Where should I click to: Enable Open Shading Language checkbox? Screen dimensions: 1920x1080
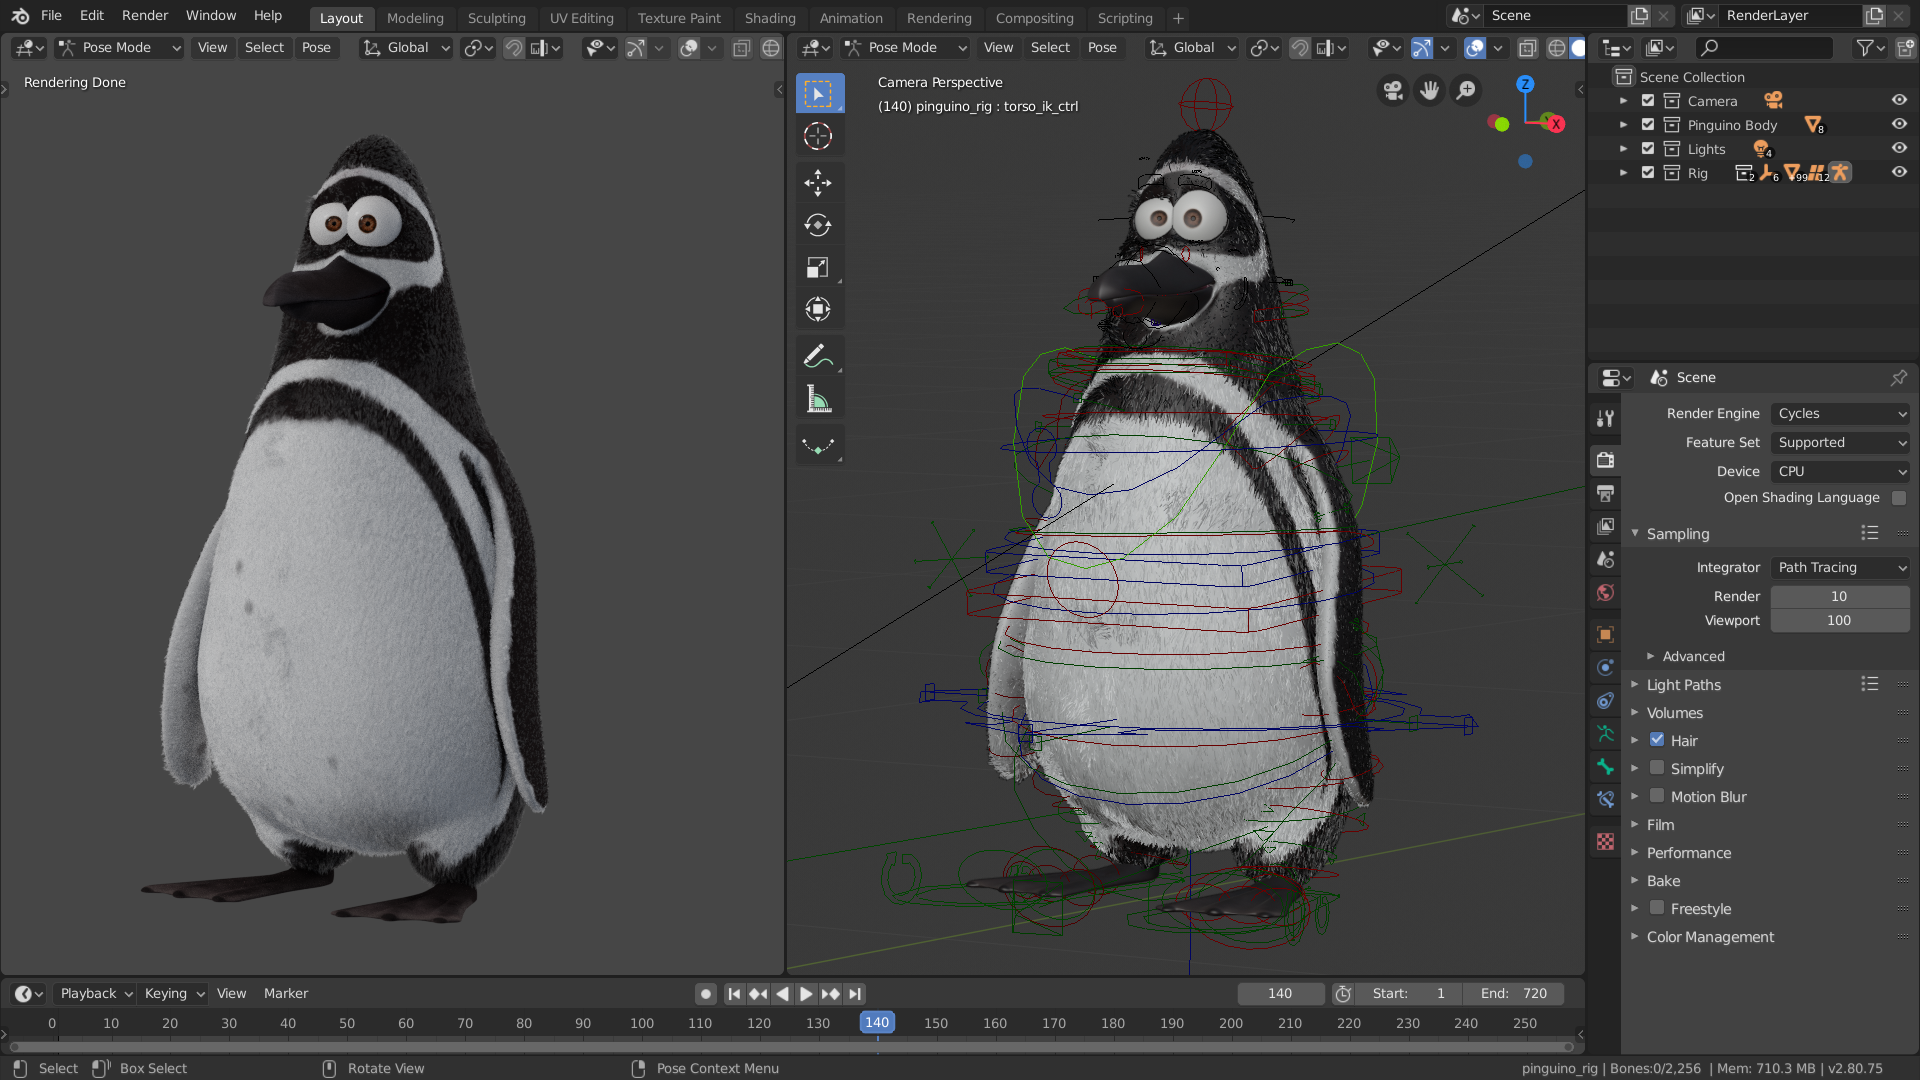(1899, 498)
